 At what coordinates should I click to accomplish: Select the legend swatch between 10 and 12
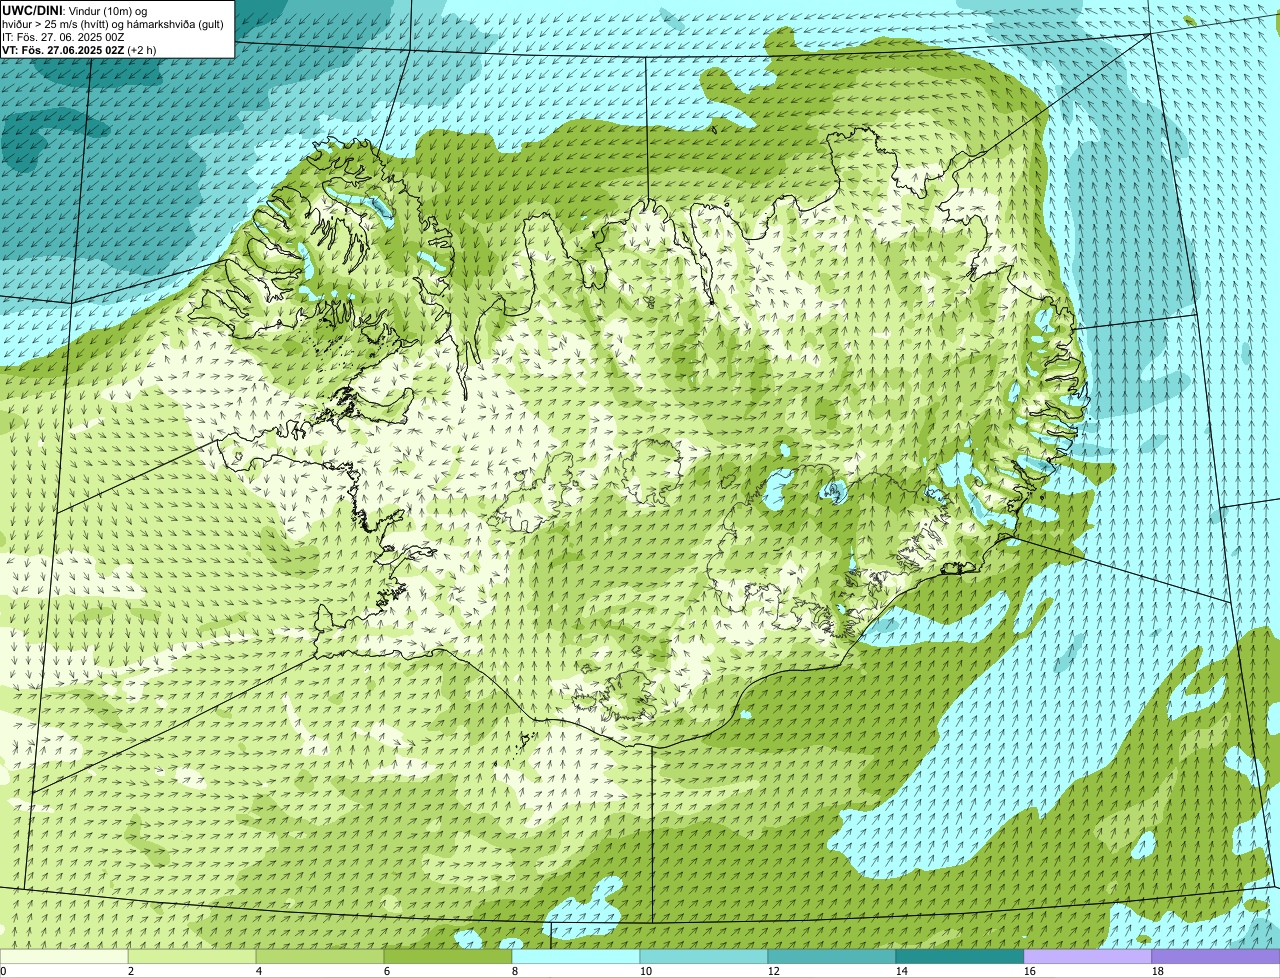(704, 956)
